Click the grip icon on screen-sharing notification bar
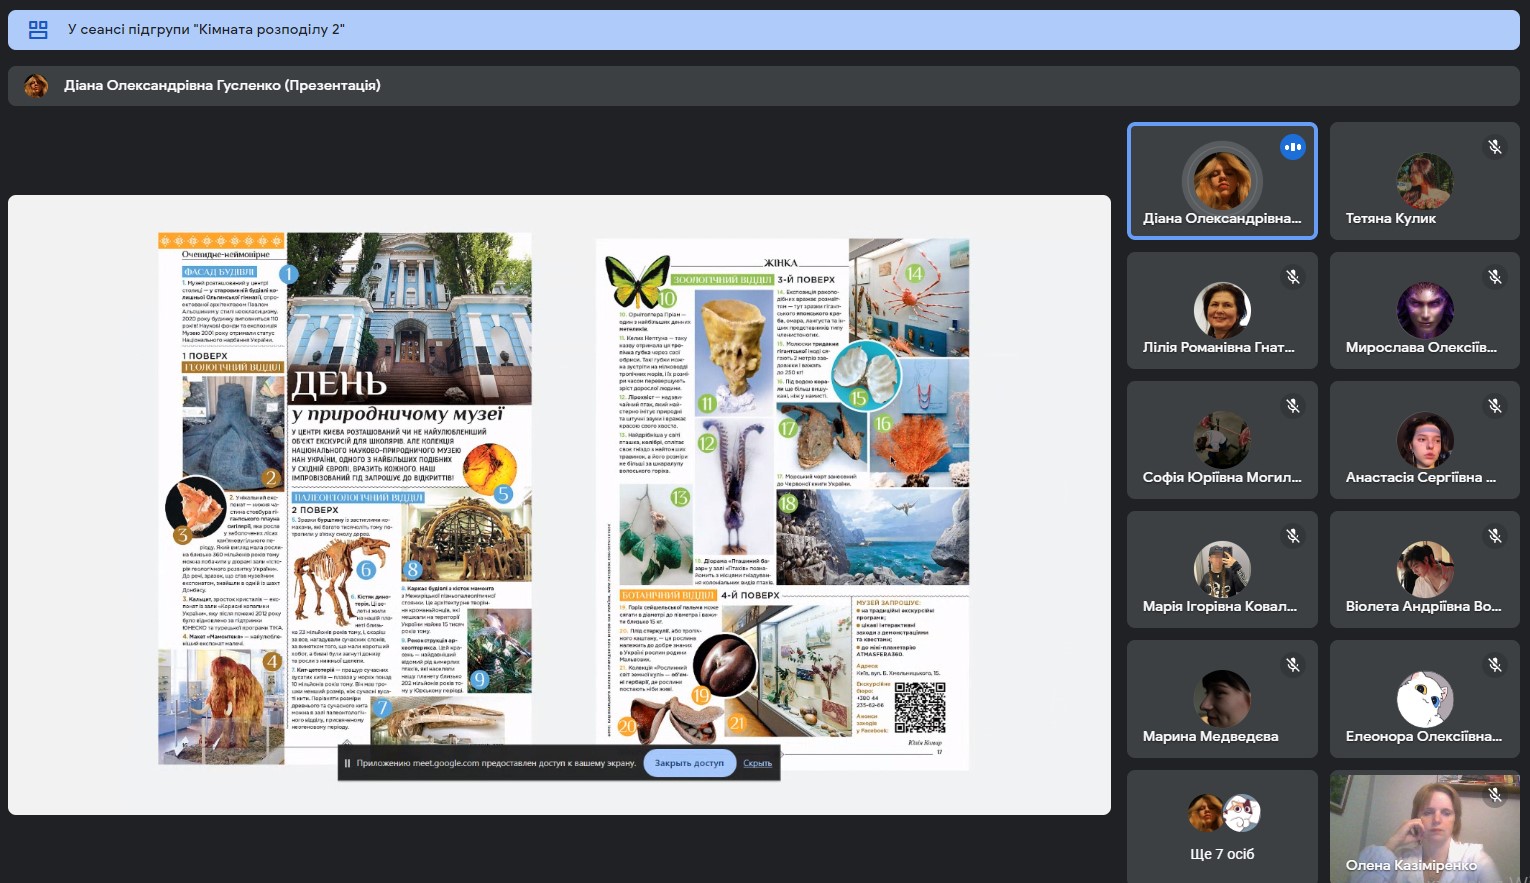Screen dimensions: 1530x883 347,763
